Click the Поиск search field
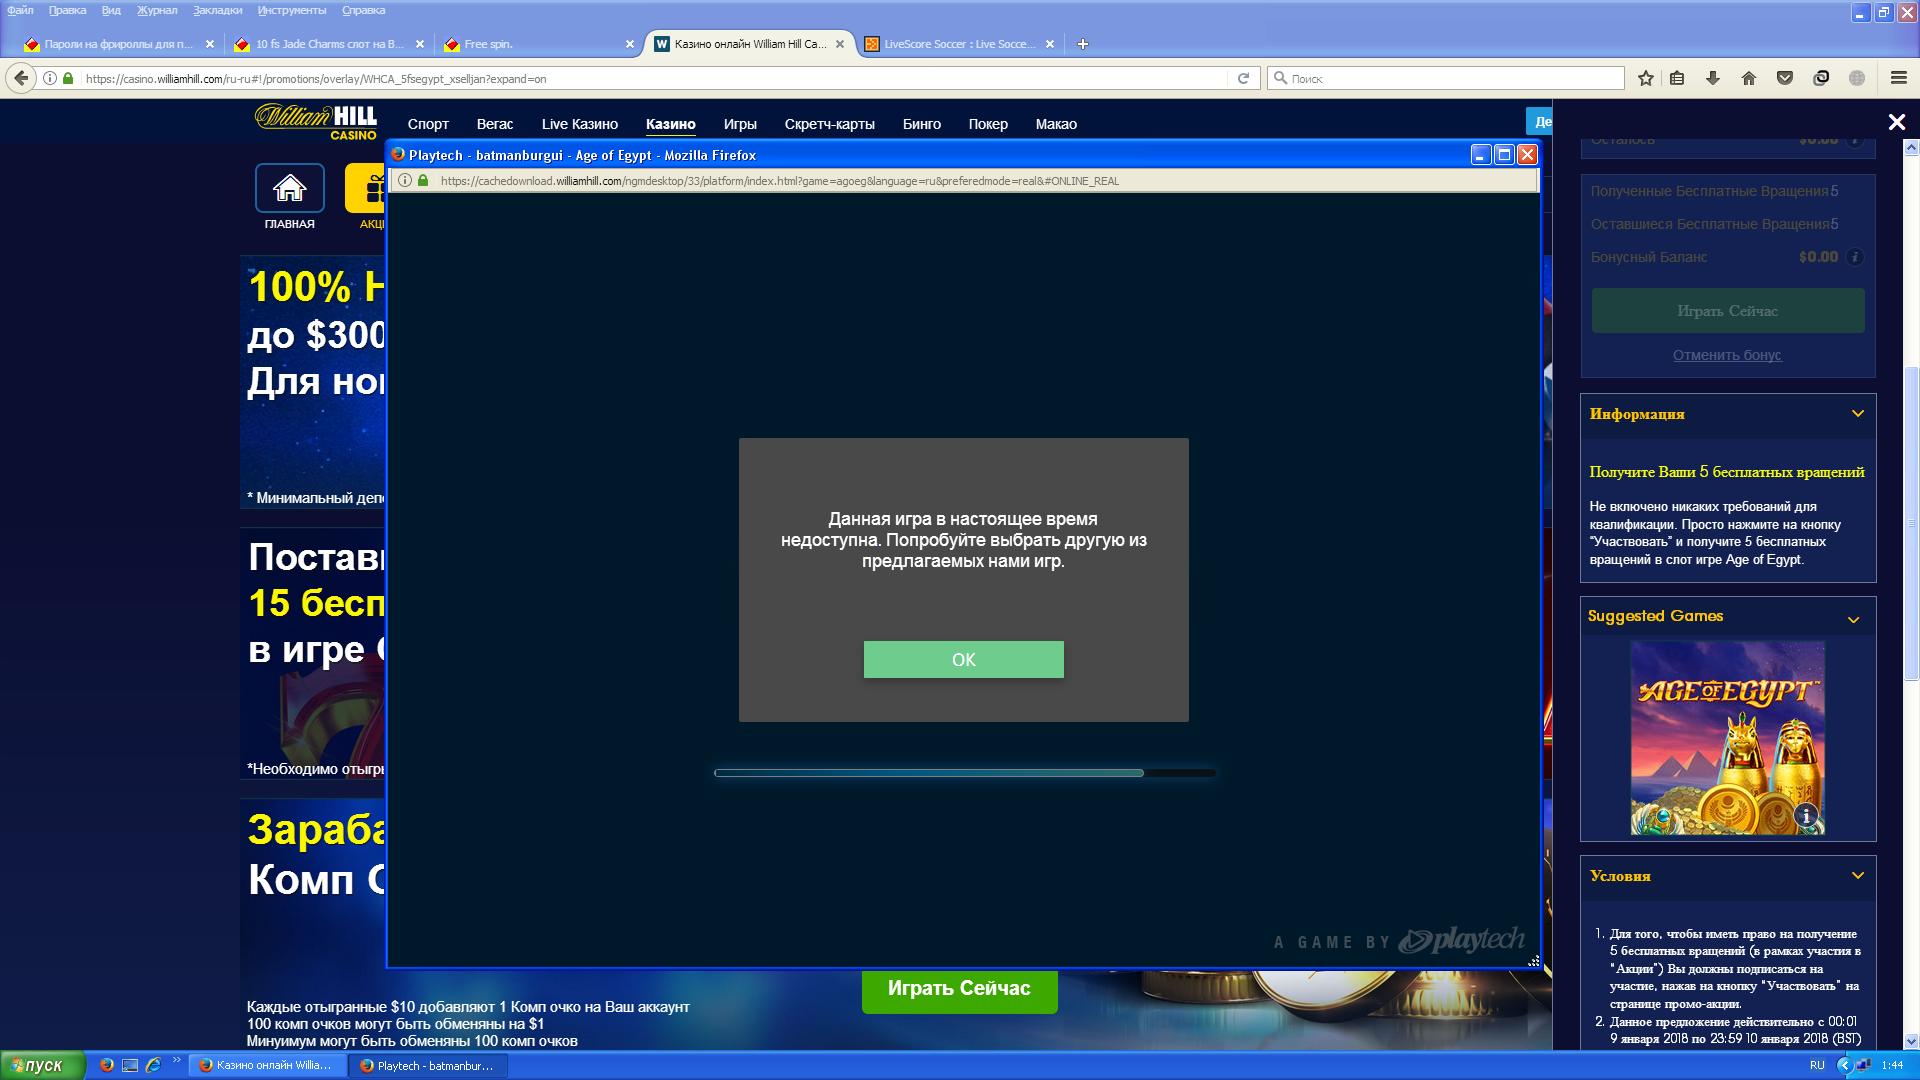This screenshot has width=1920, height=1080. (x=1446, y=78)
